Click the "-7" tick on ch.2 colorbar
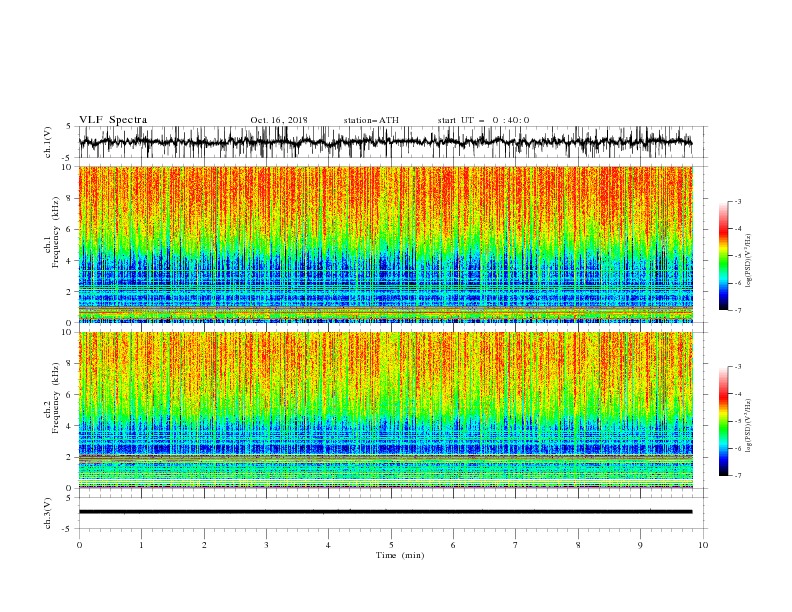The image size is (792, 612). 737,476
